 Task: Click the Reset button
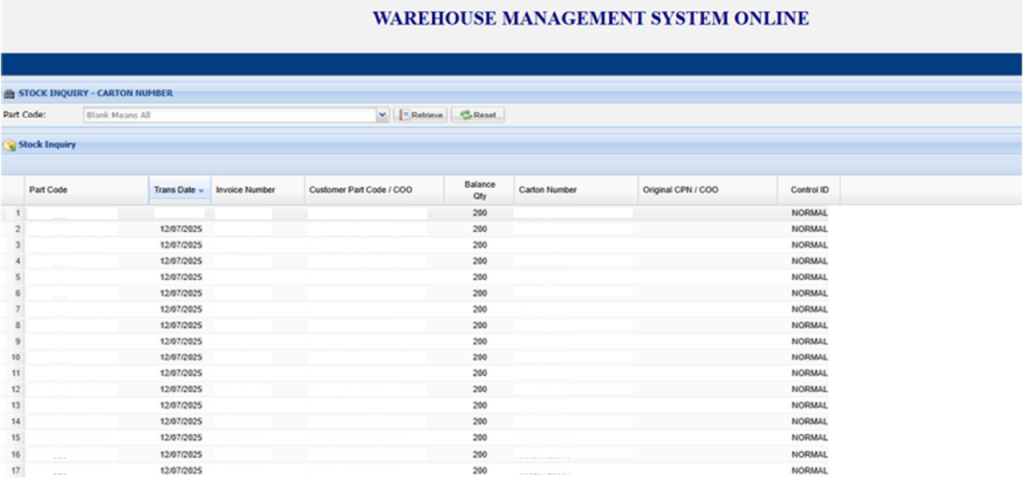coord(478,115)
